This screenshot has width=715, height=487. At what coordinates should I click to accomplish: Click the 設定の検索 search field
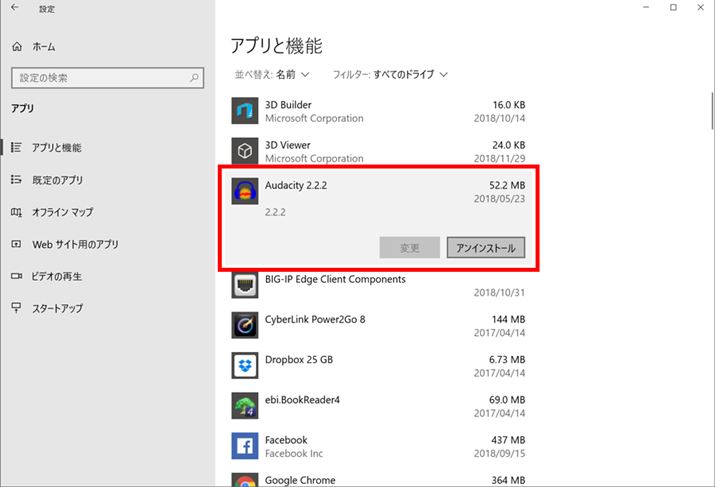point(108,78)
